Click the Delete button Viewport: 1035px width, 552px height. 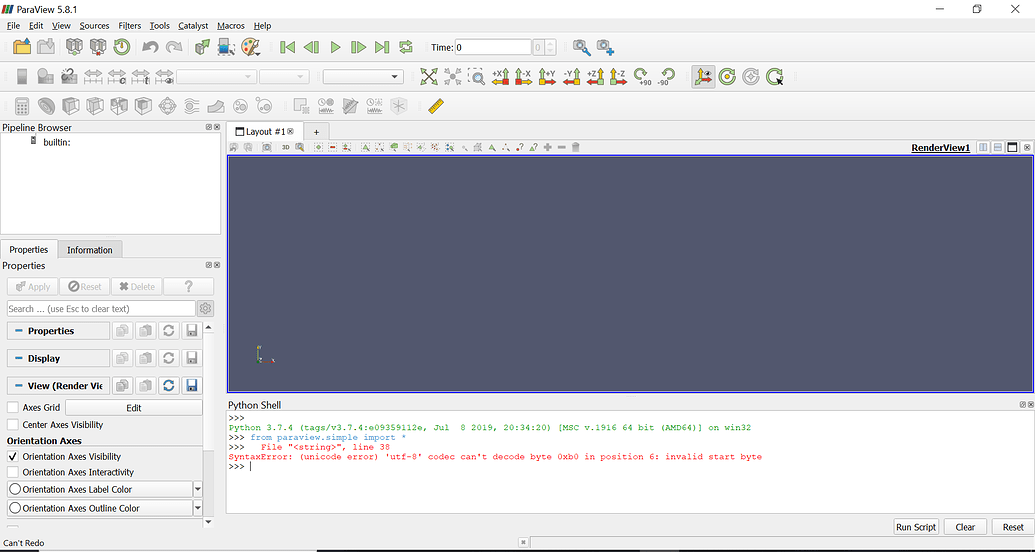coord(137,287)
